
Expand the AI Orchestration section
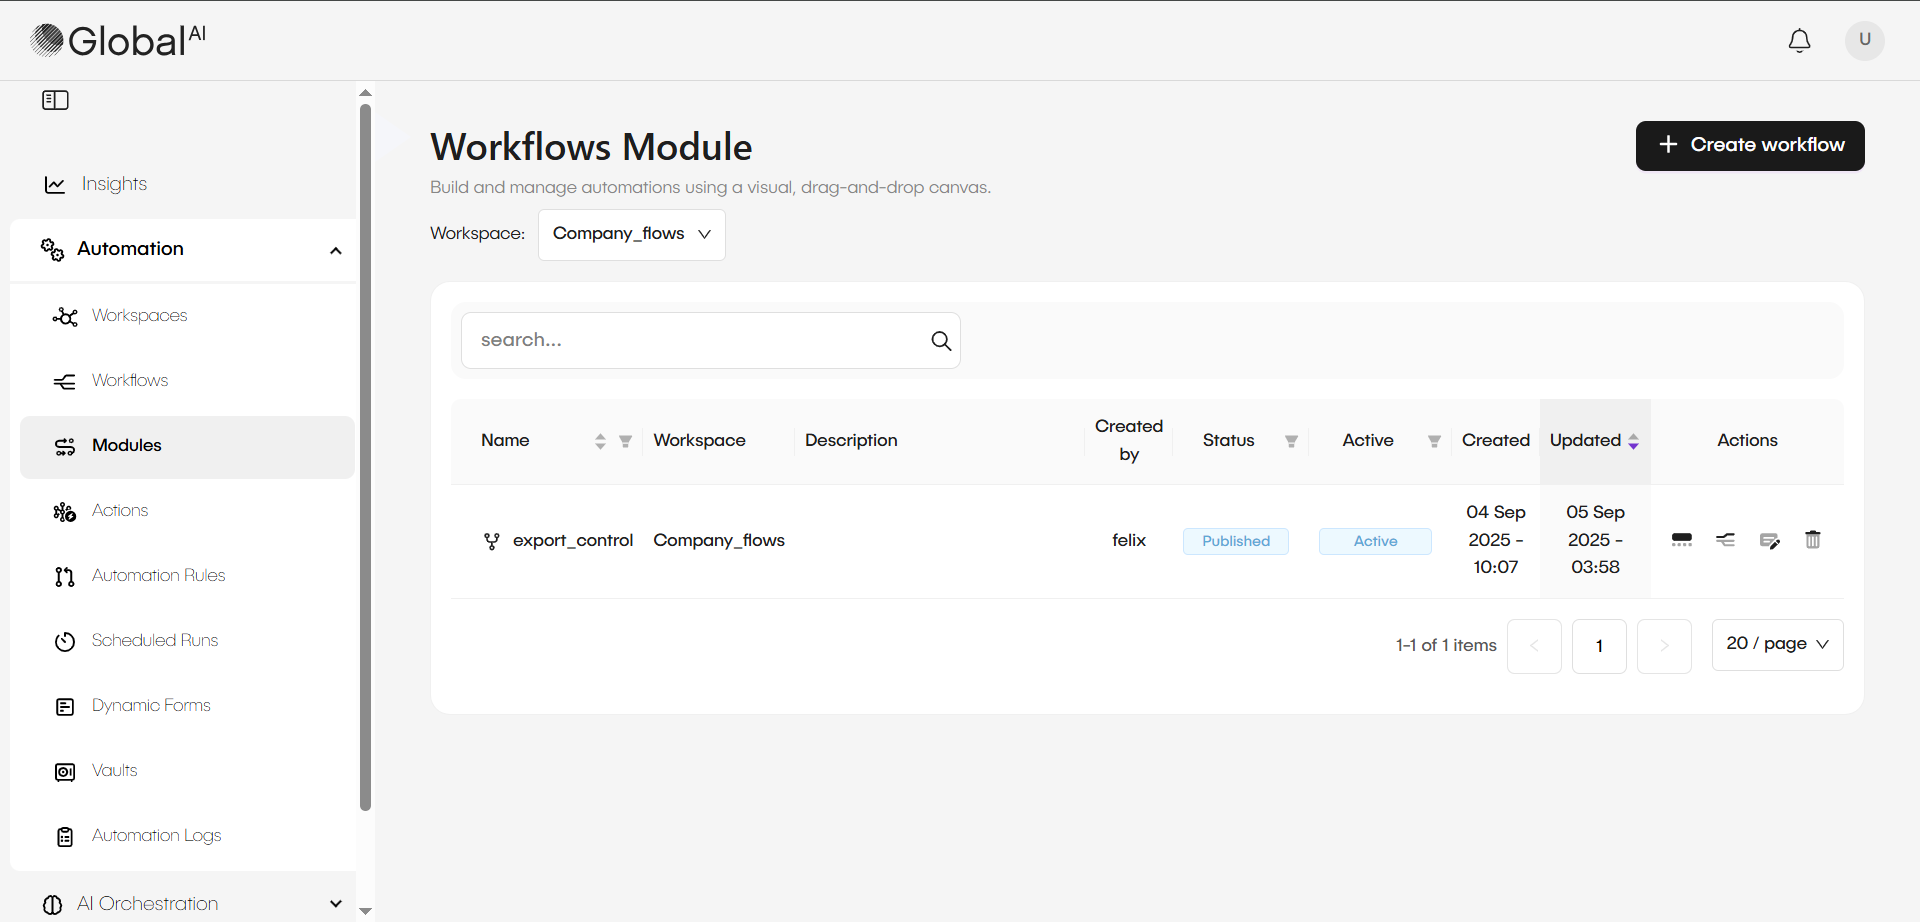(x=336, y=903)
